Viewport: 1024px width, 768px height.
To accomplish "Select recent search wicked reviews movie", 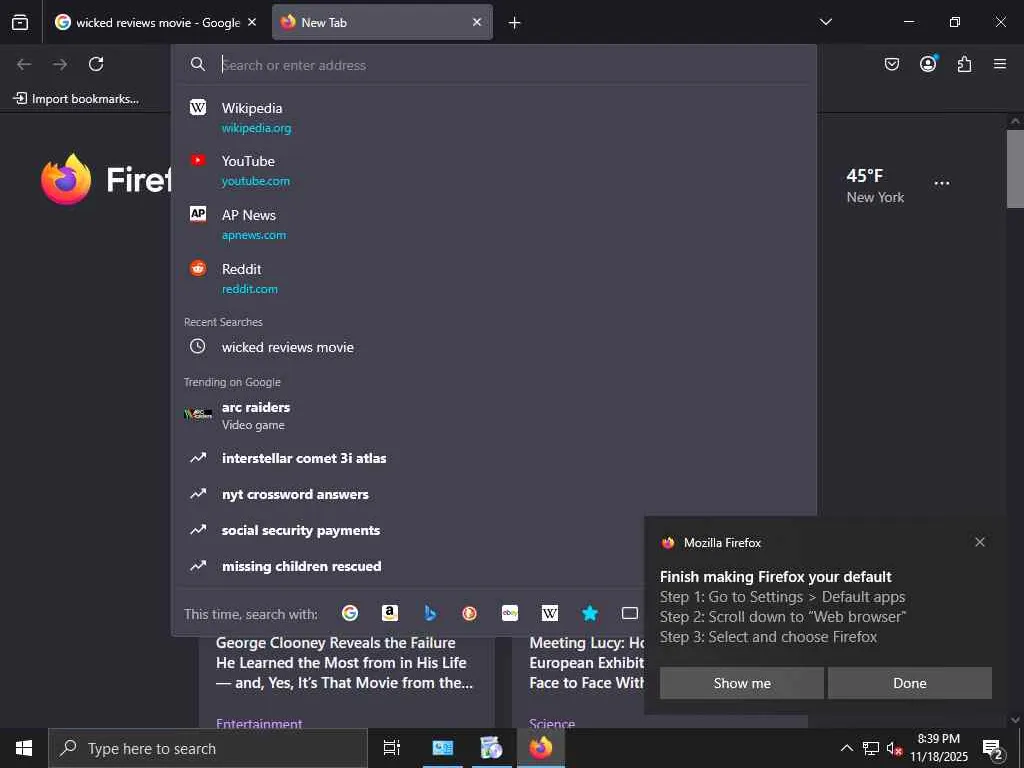I will tap(494, 347).
